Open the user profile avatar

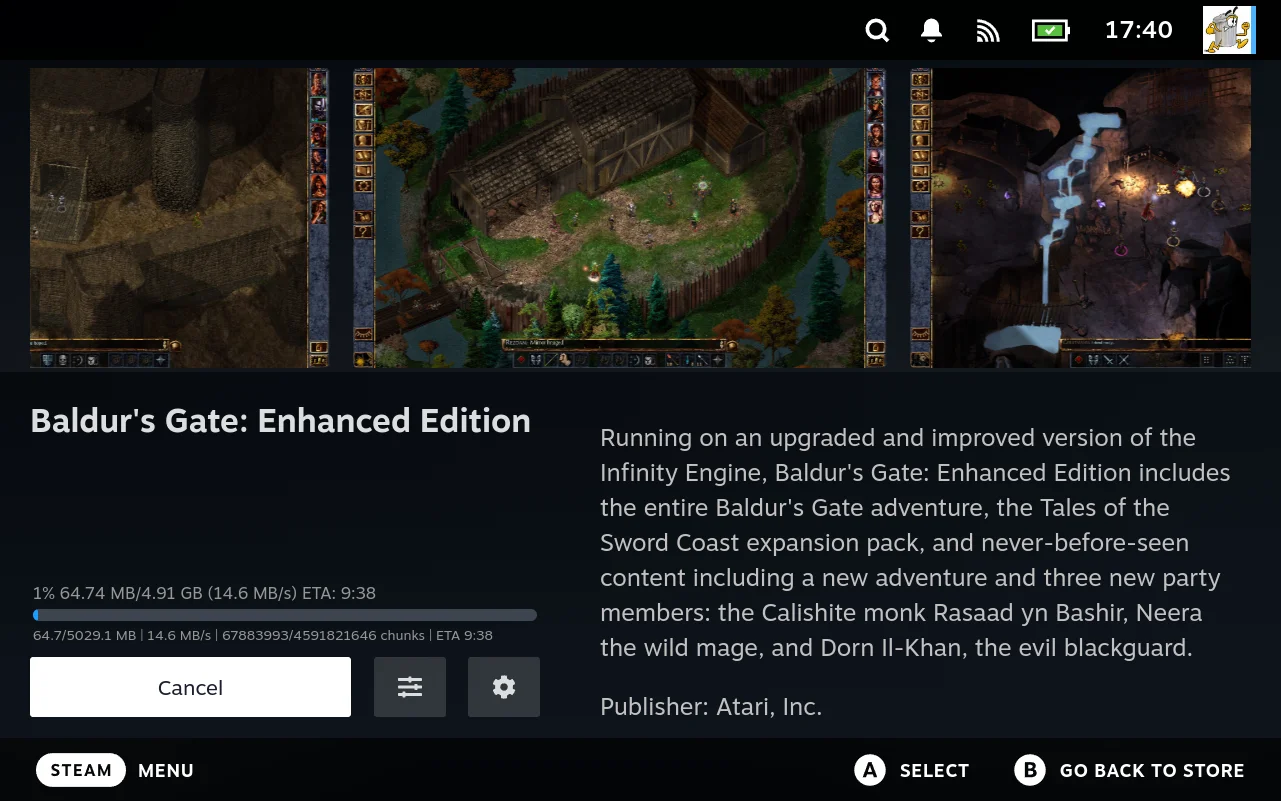(1229, 30)
